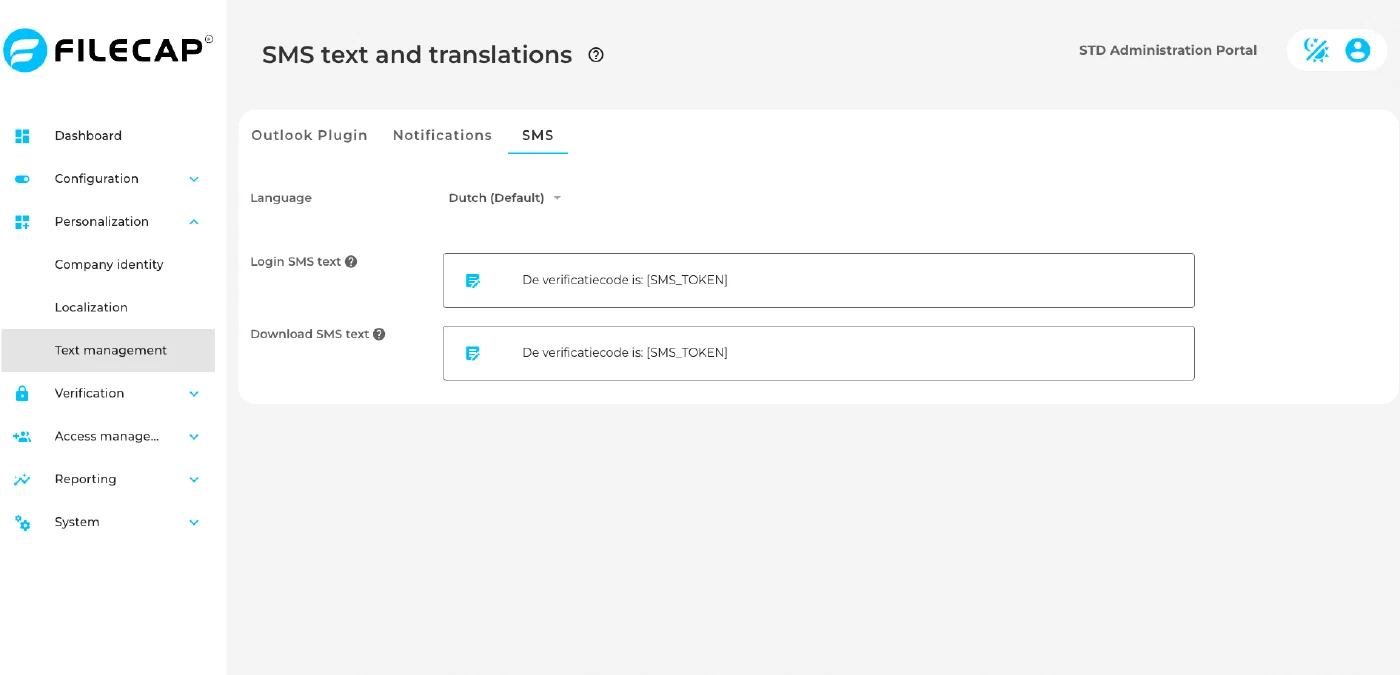This screenshot has width=1400, height=675.
Task: Open page help question mark icon
Action: (596, 55)
